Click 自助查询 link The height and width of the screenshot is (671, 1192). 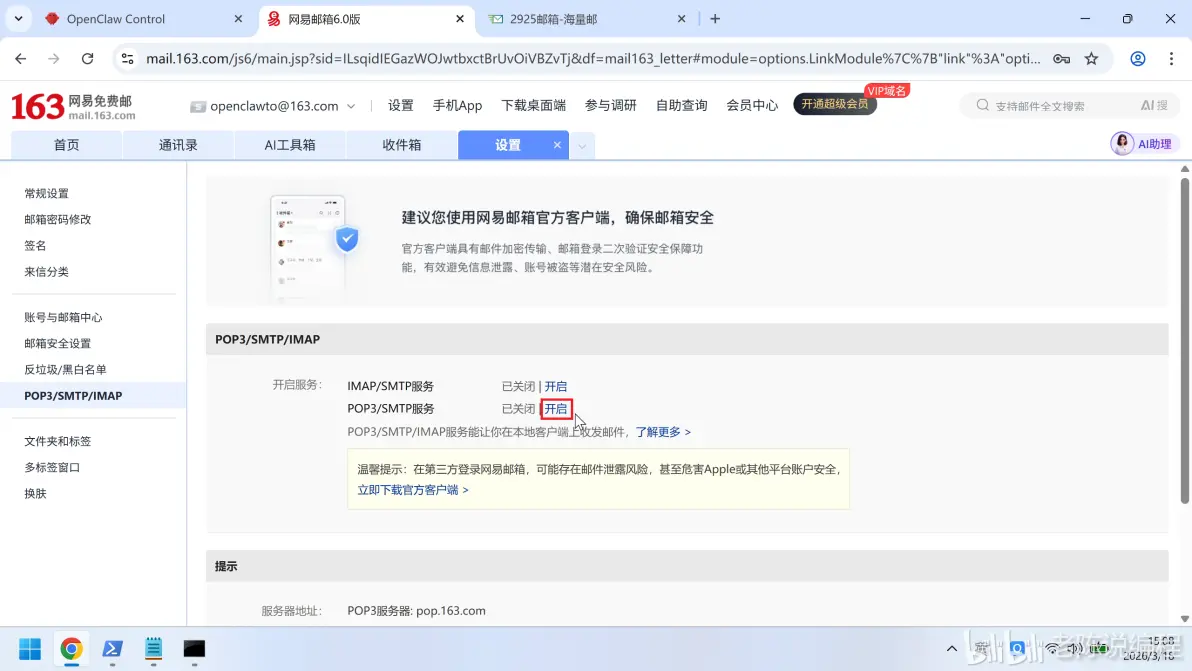681,105
